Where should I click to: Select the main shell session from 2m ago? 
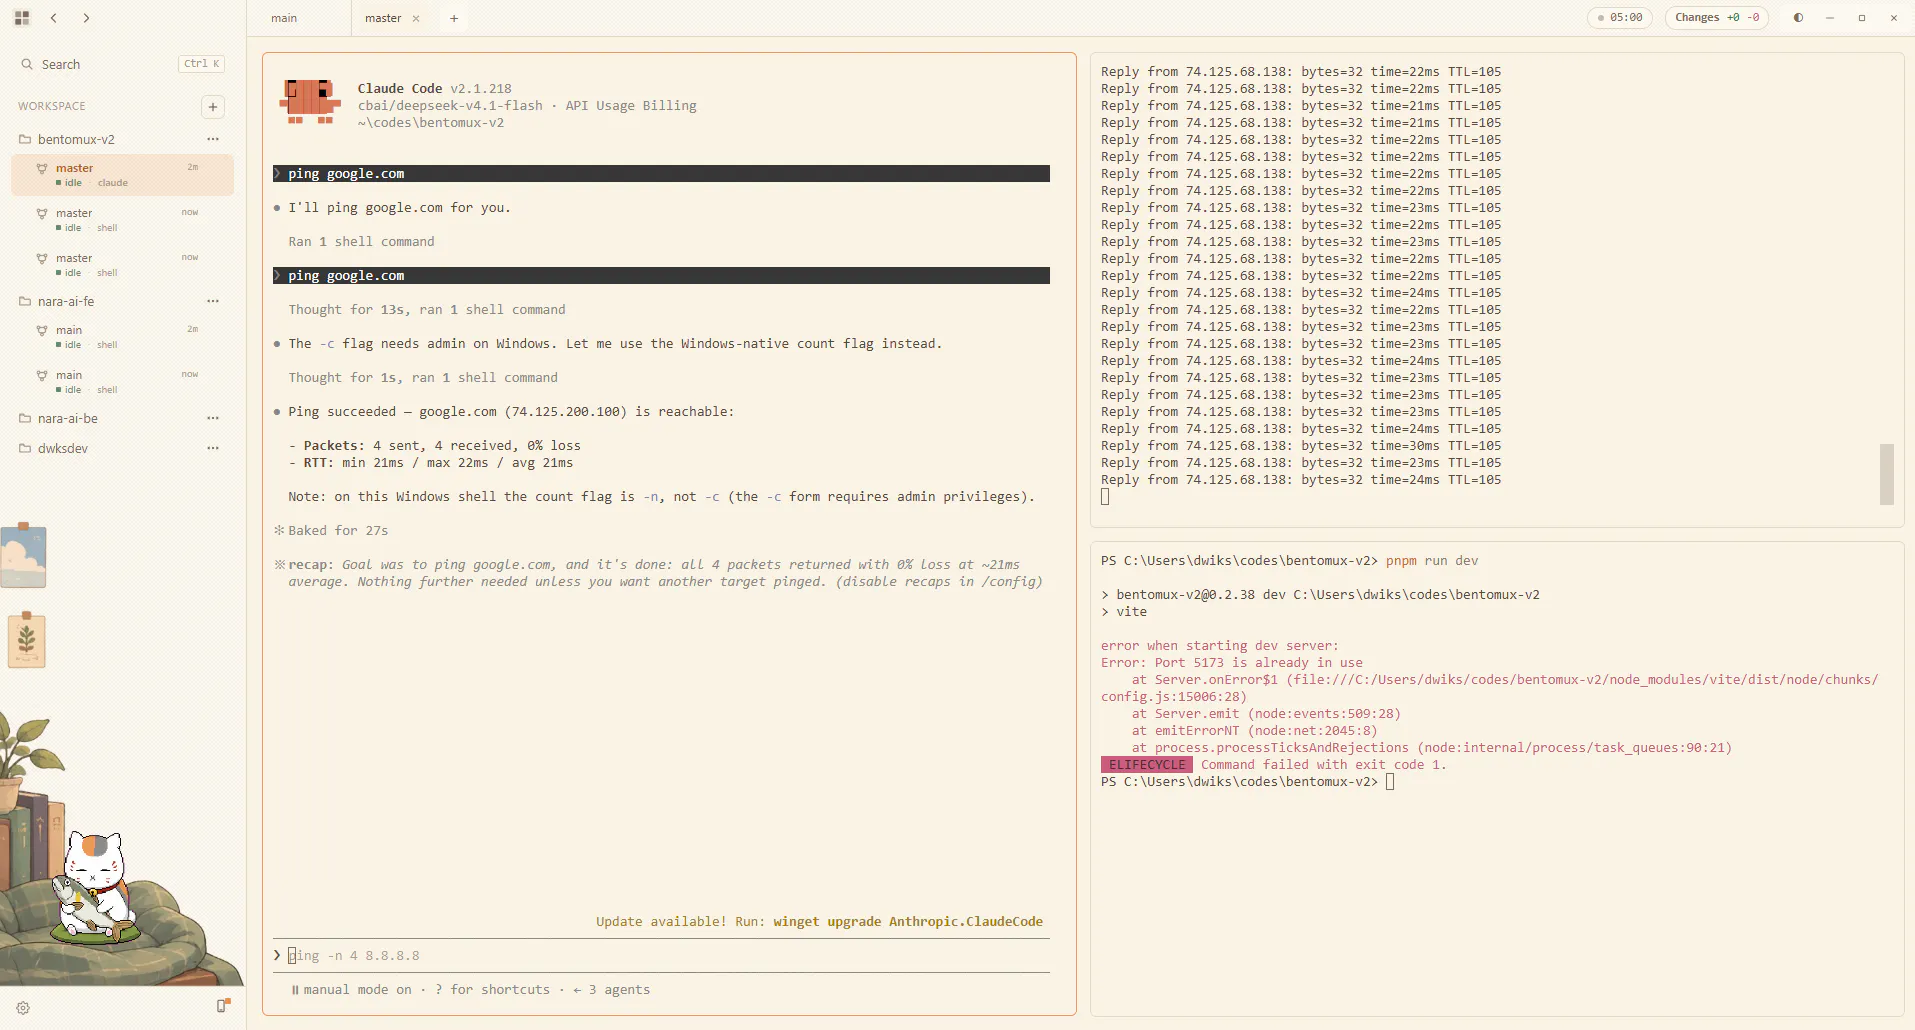[122, 337]
